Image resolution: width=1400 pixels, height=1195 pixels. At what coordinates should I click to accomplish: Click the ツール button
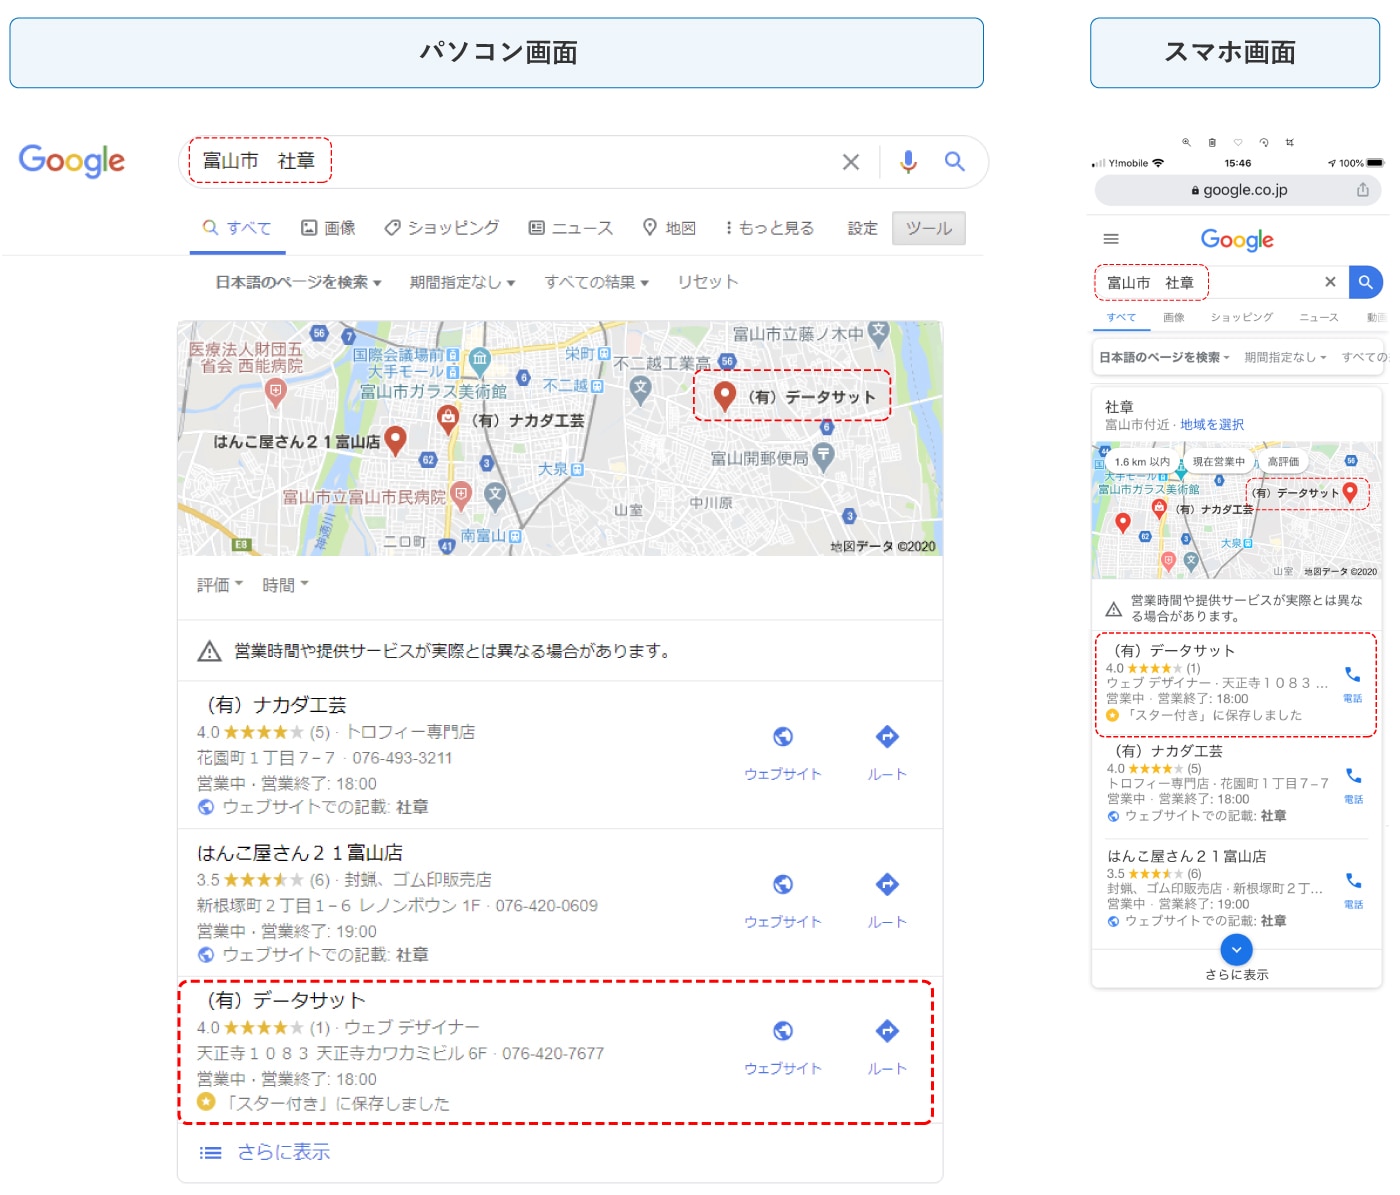(929, 228)
